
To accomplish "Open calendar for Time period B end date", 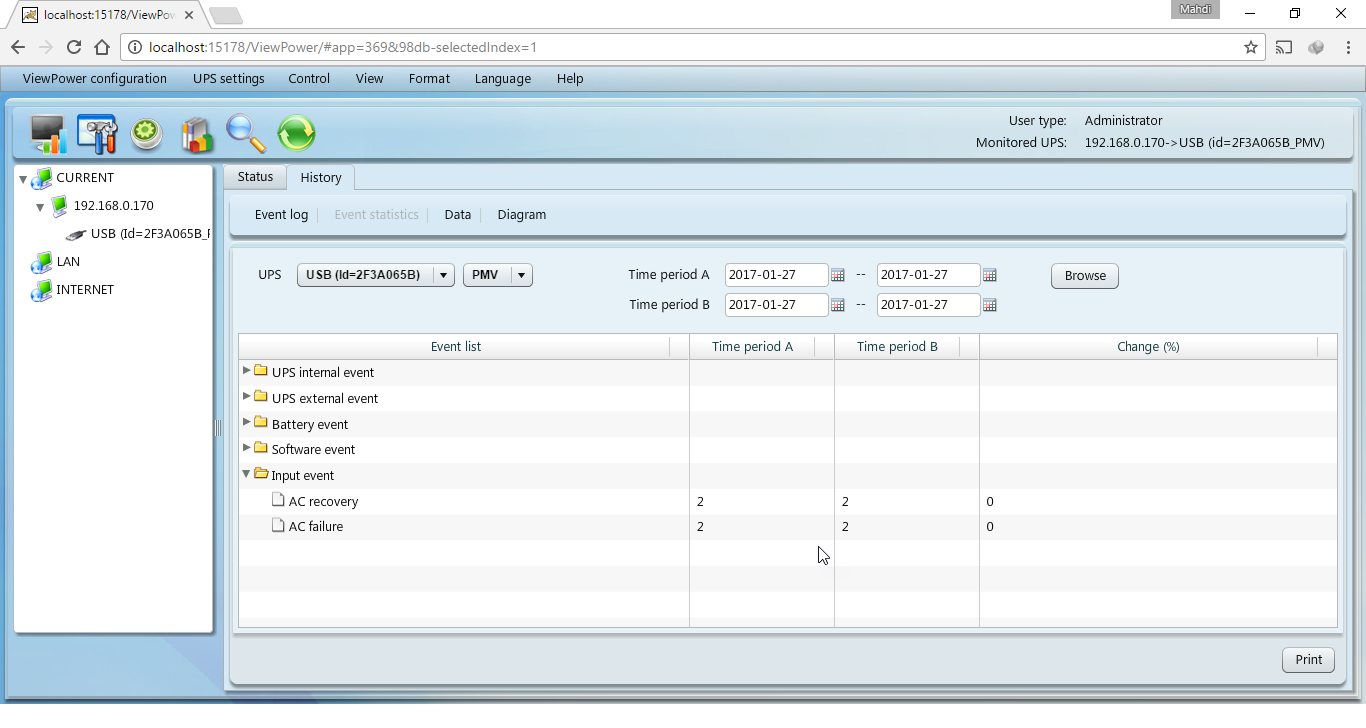I will [x=989, y=305].
